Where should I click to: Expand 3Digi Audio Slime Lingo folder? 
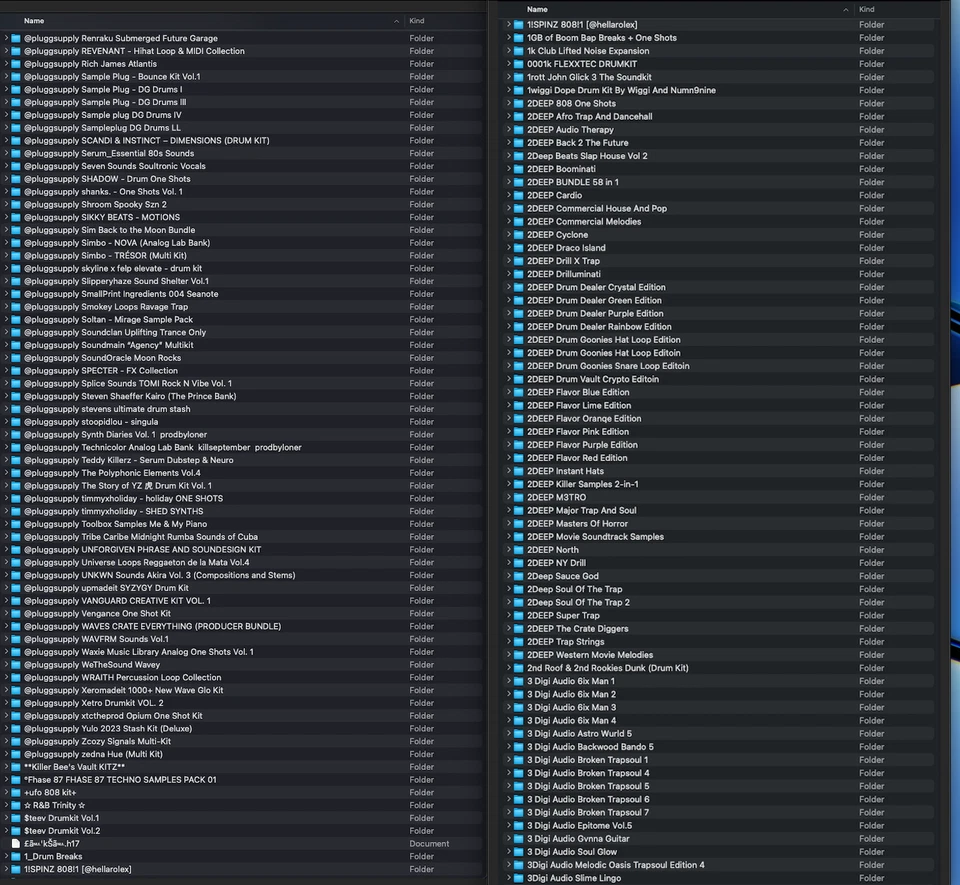pyautogui.click(x=508, y=878)
